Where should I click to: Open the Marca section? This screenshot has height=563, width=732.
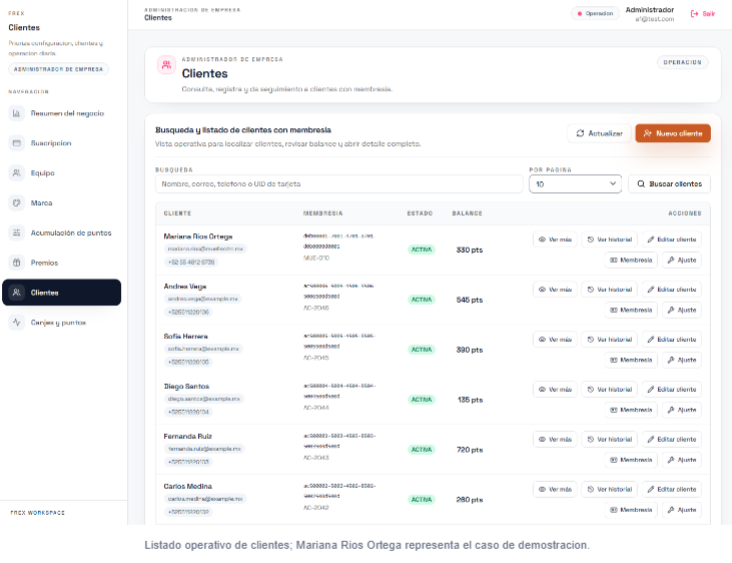click(62, 203)
